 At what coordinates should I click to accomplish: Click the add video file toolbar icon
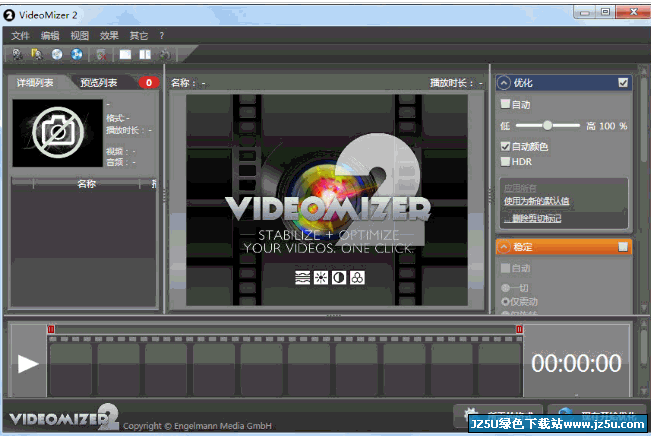(x=17, y=54)
